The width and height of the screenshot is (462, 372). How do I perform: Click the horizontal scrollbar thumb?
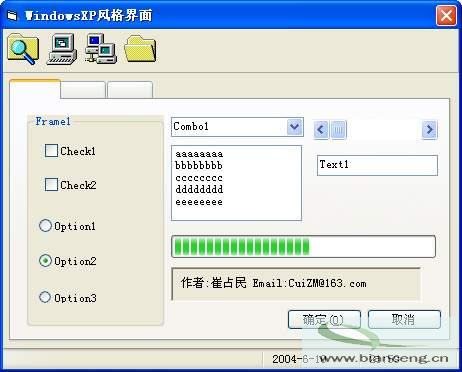click(338, 129)
